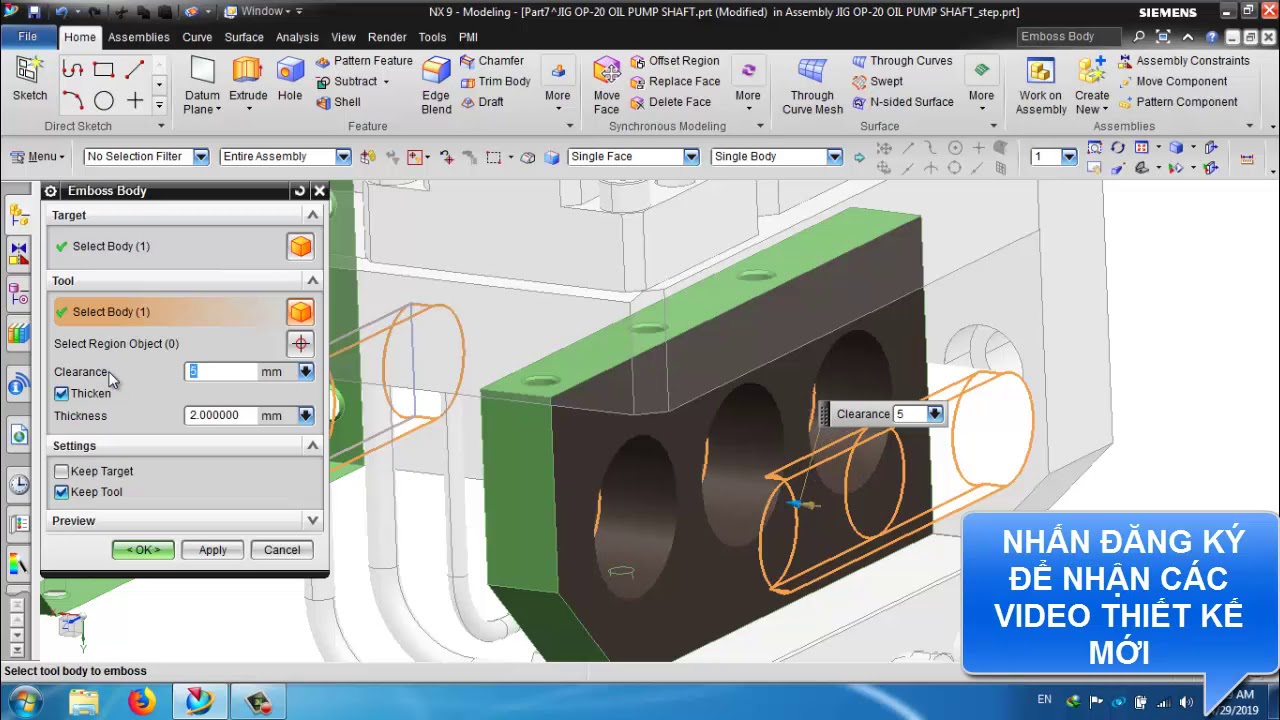
Task: Open the Window menu in title bar
Action: coord(262,12)
